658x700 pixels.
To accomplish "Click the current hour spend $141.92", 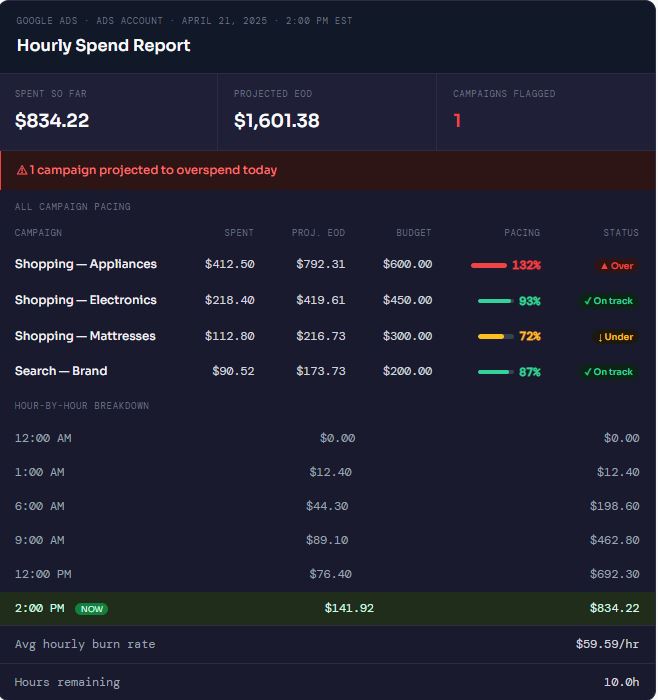I will click(x=349, y=608).
